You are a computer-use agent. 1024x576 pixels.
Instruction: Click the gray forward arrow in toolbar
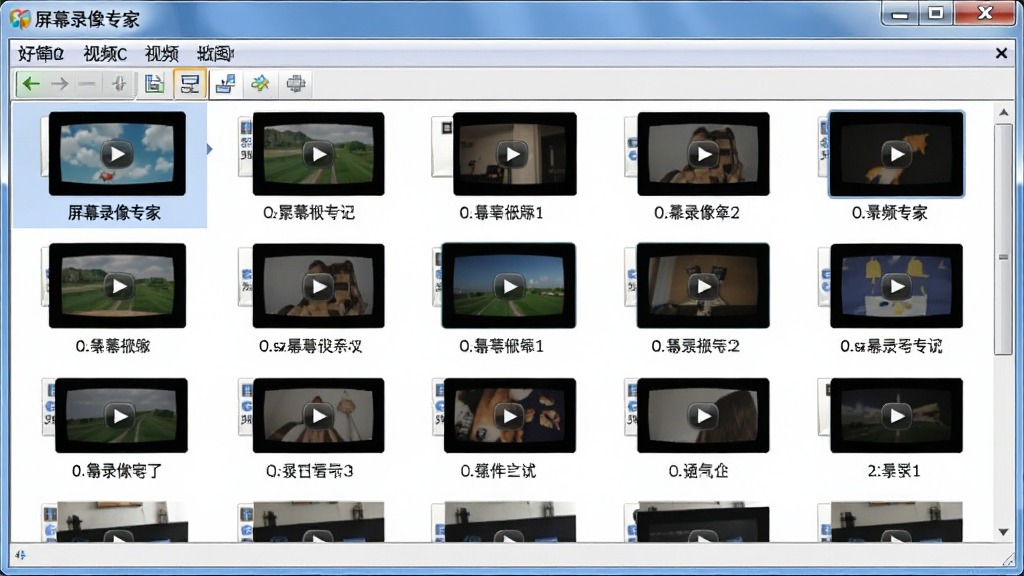59,84
